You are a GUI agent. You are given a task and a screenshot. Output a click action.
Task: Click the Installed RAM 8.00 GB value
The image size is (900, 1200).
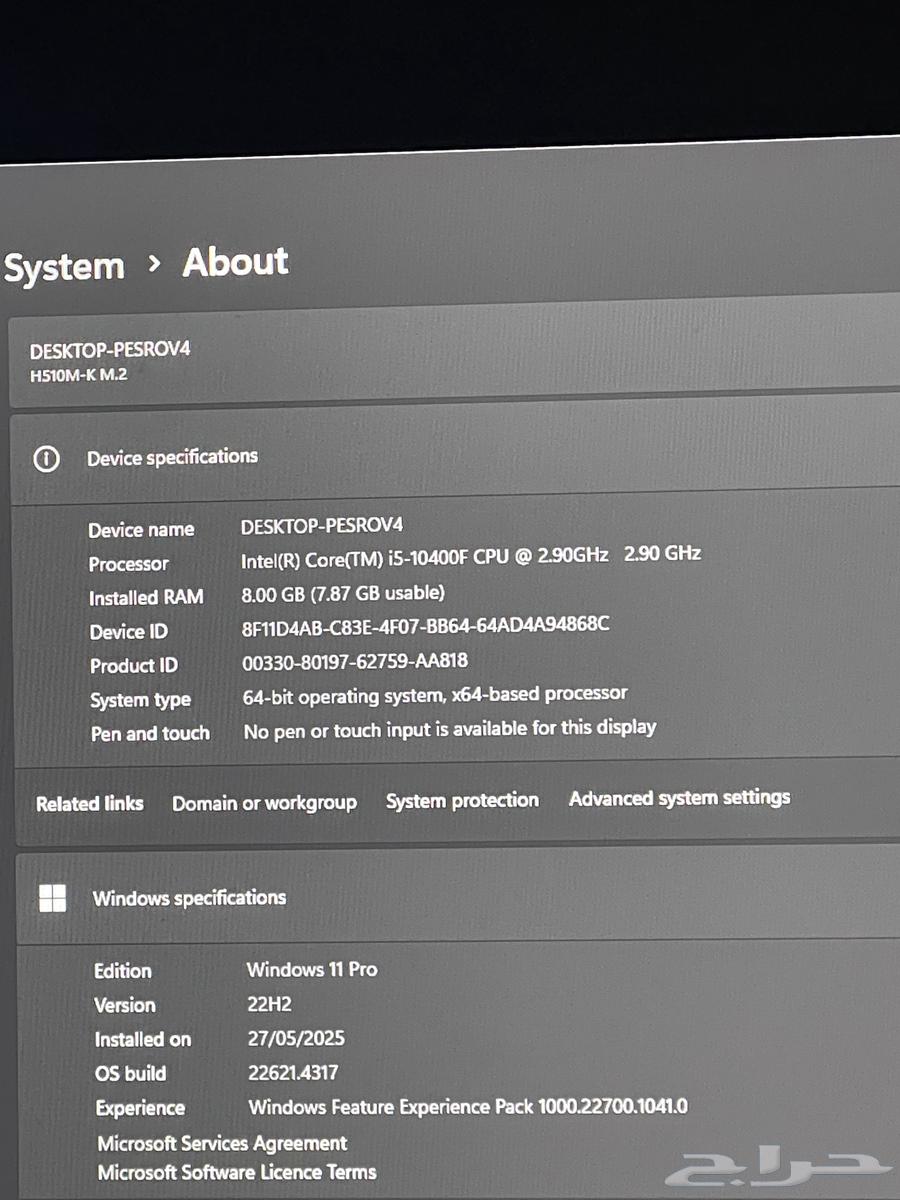coord(343,593)
